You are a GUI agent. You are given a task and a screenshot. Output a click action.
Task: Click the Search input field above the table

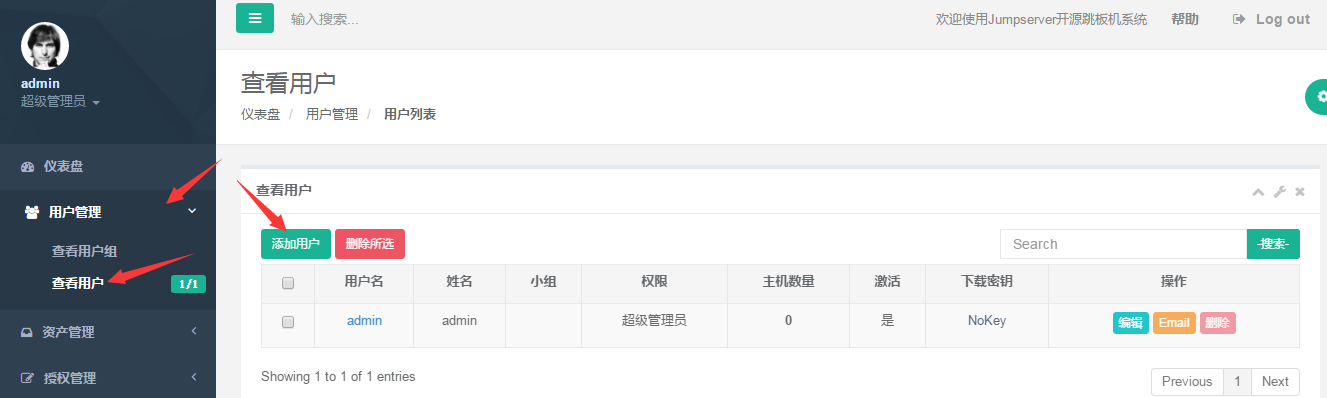1123,244
